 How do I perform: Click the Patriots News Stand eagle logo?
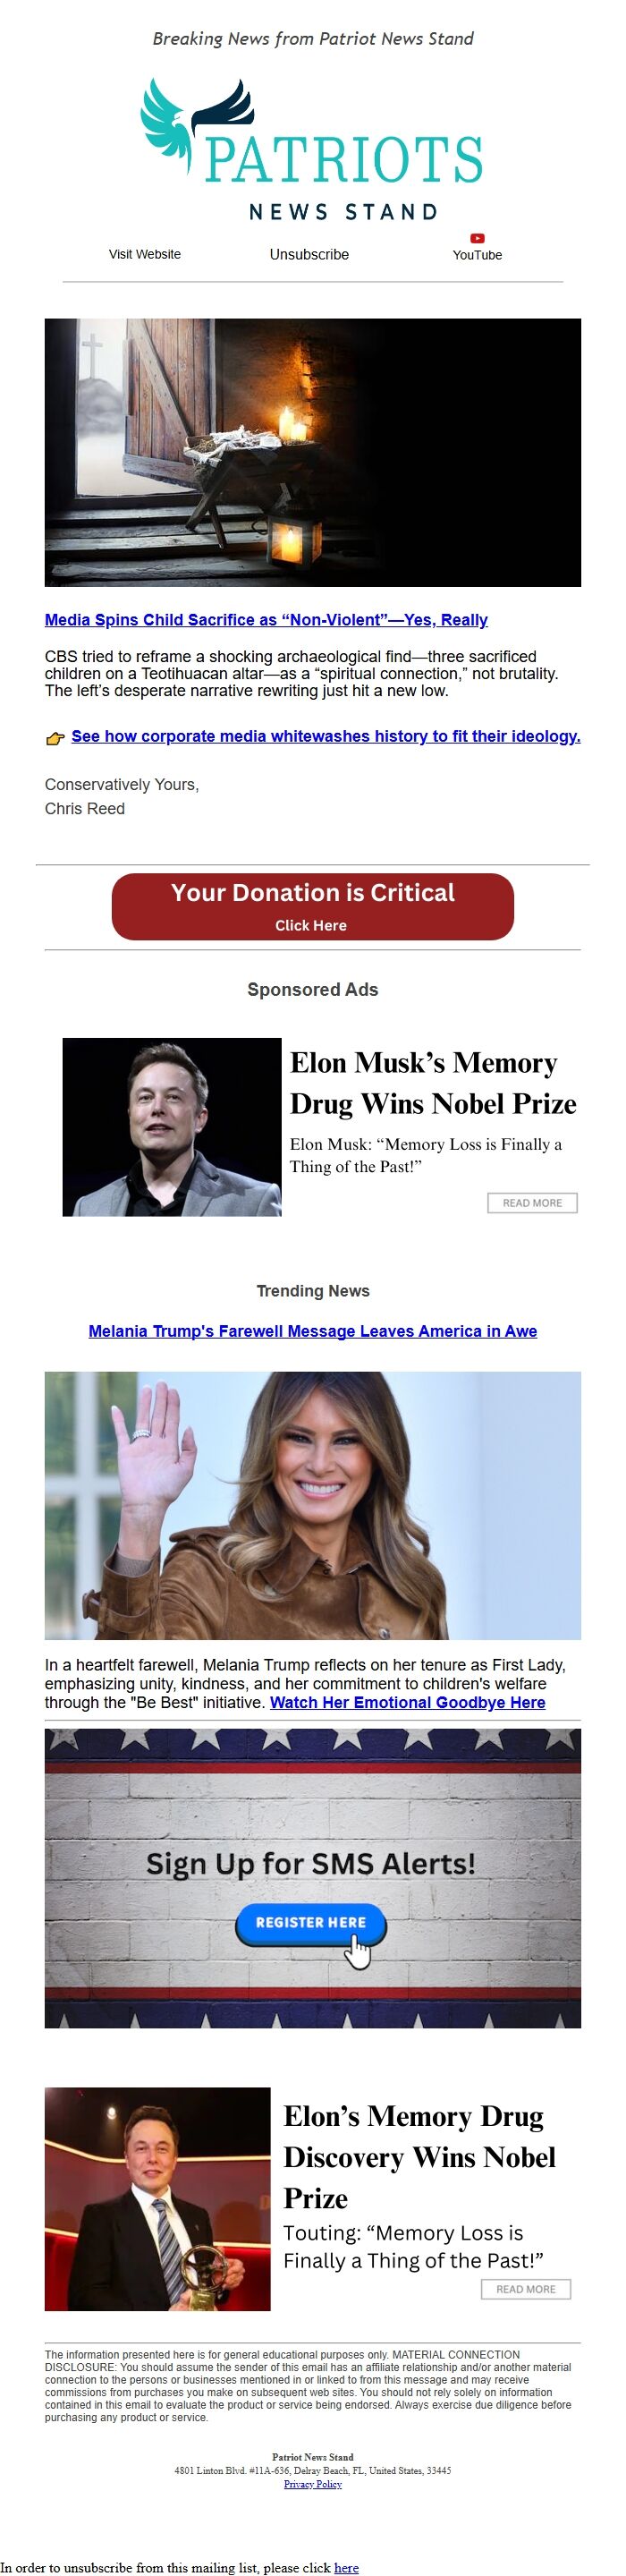pyautogui.click(x=312, y=150)
